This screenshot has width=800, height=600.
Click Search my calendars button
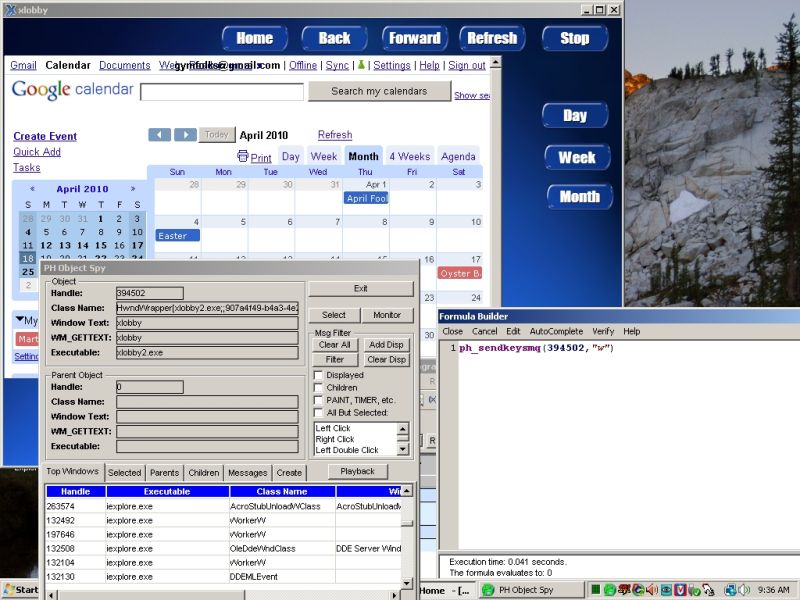pyautogui.click(x=379, y=91)
